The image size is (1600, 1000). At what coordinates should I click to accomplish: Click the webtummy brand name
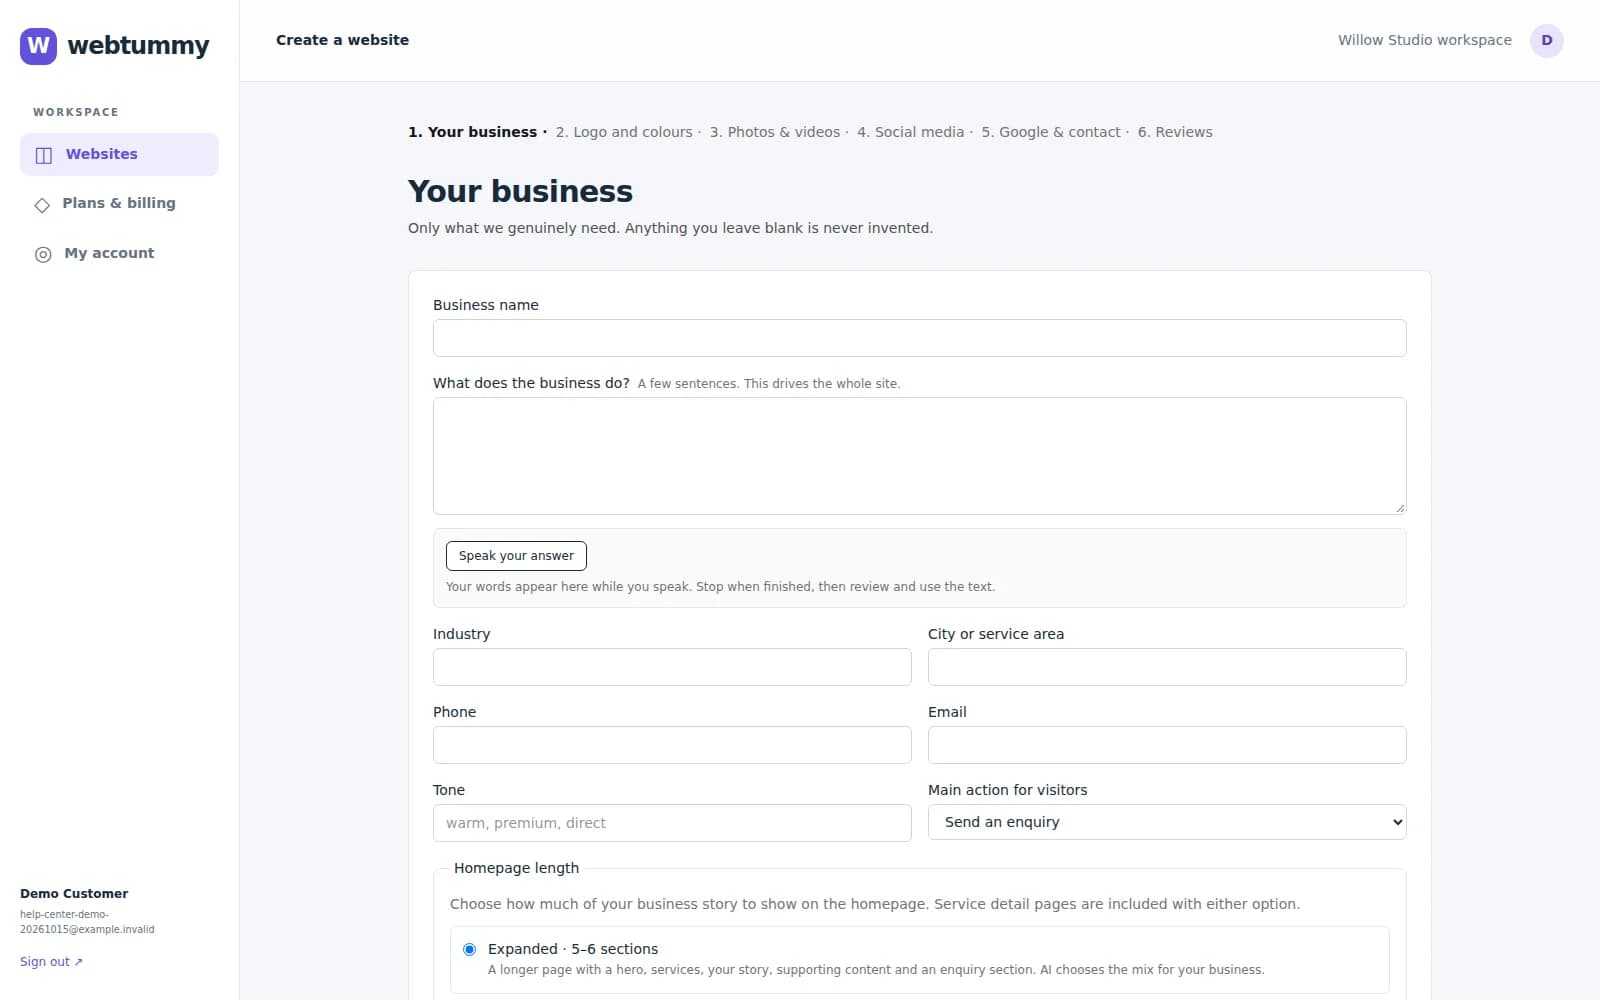[x=138, y=46]
